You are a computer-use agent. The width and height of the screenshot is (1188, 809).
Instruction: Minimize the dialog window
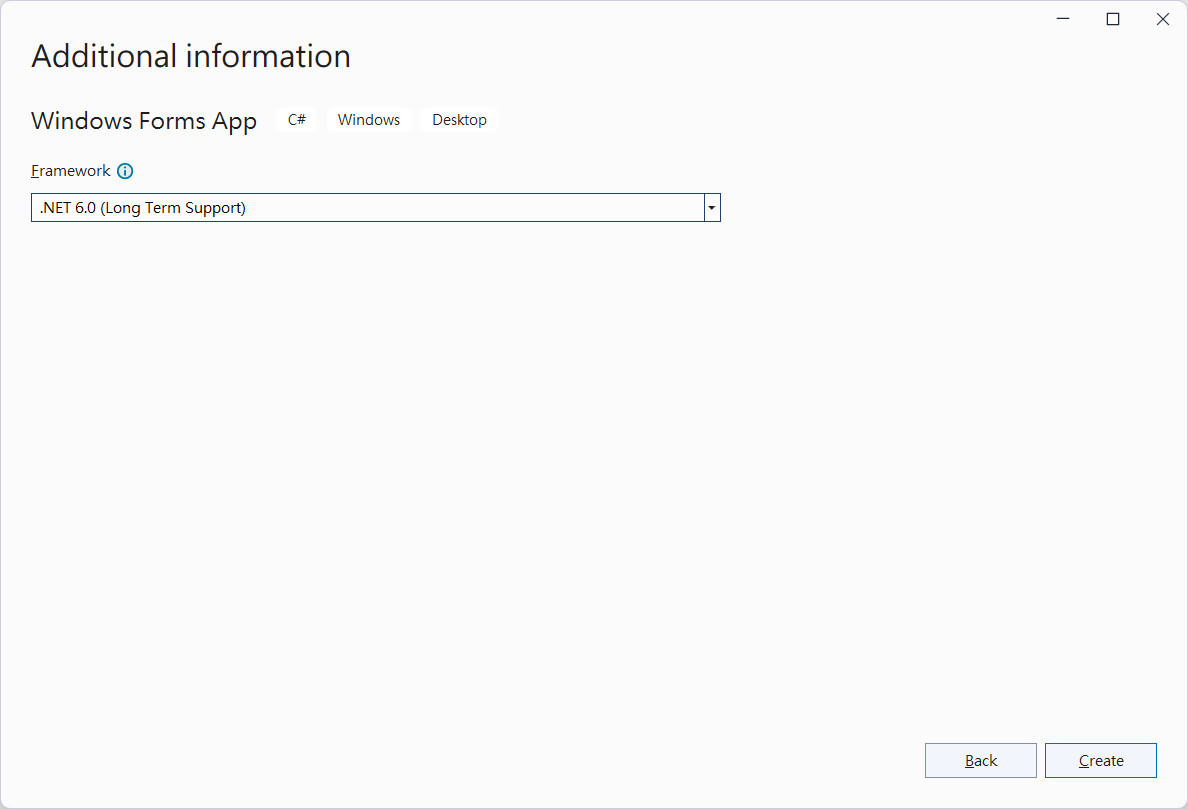click(x=1063, y=19)
